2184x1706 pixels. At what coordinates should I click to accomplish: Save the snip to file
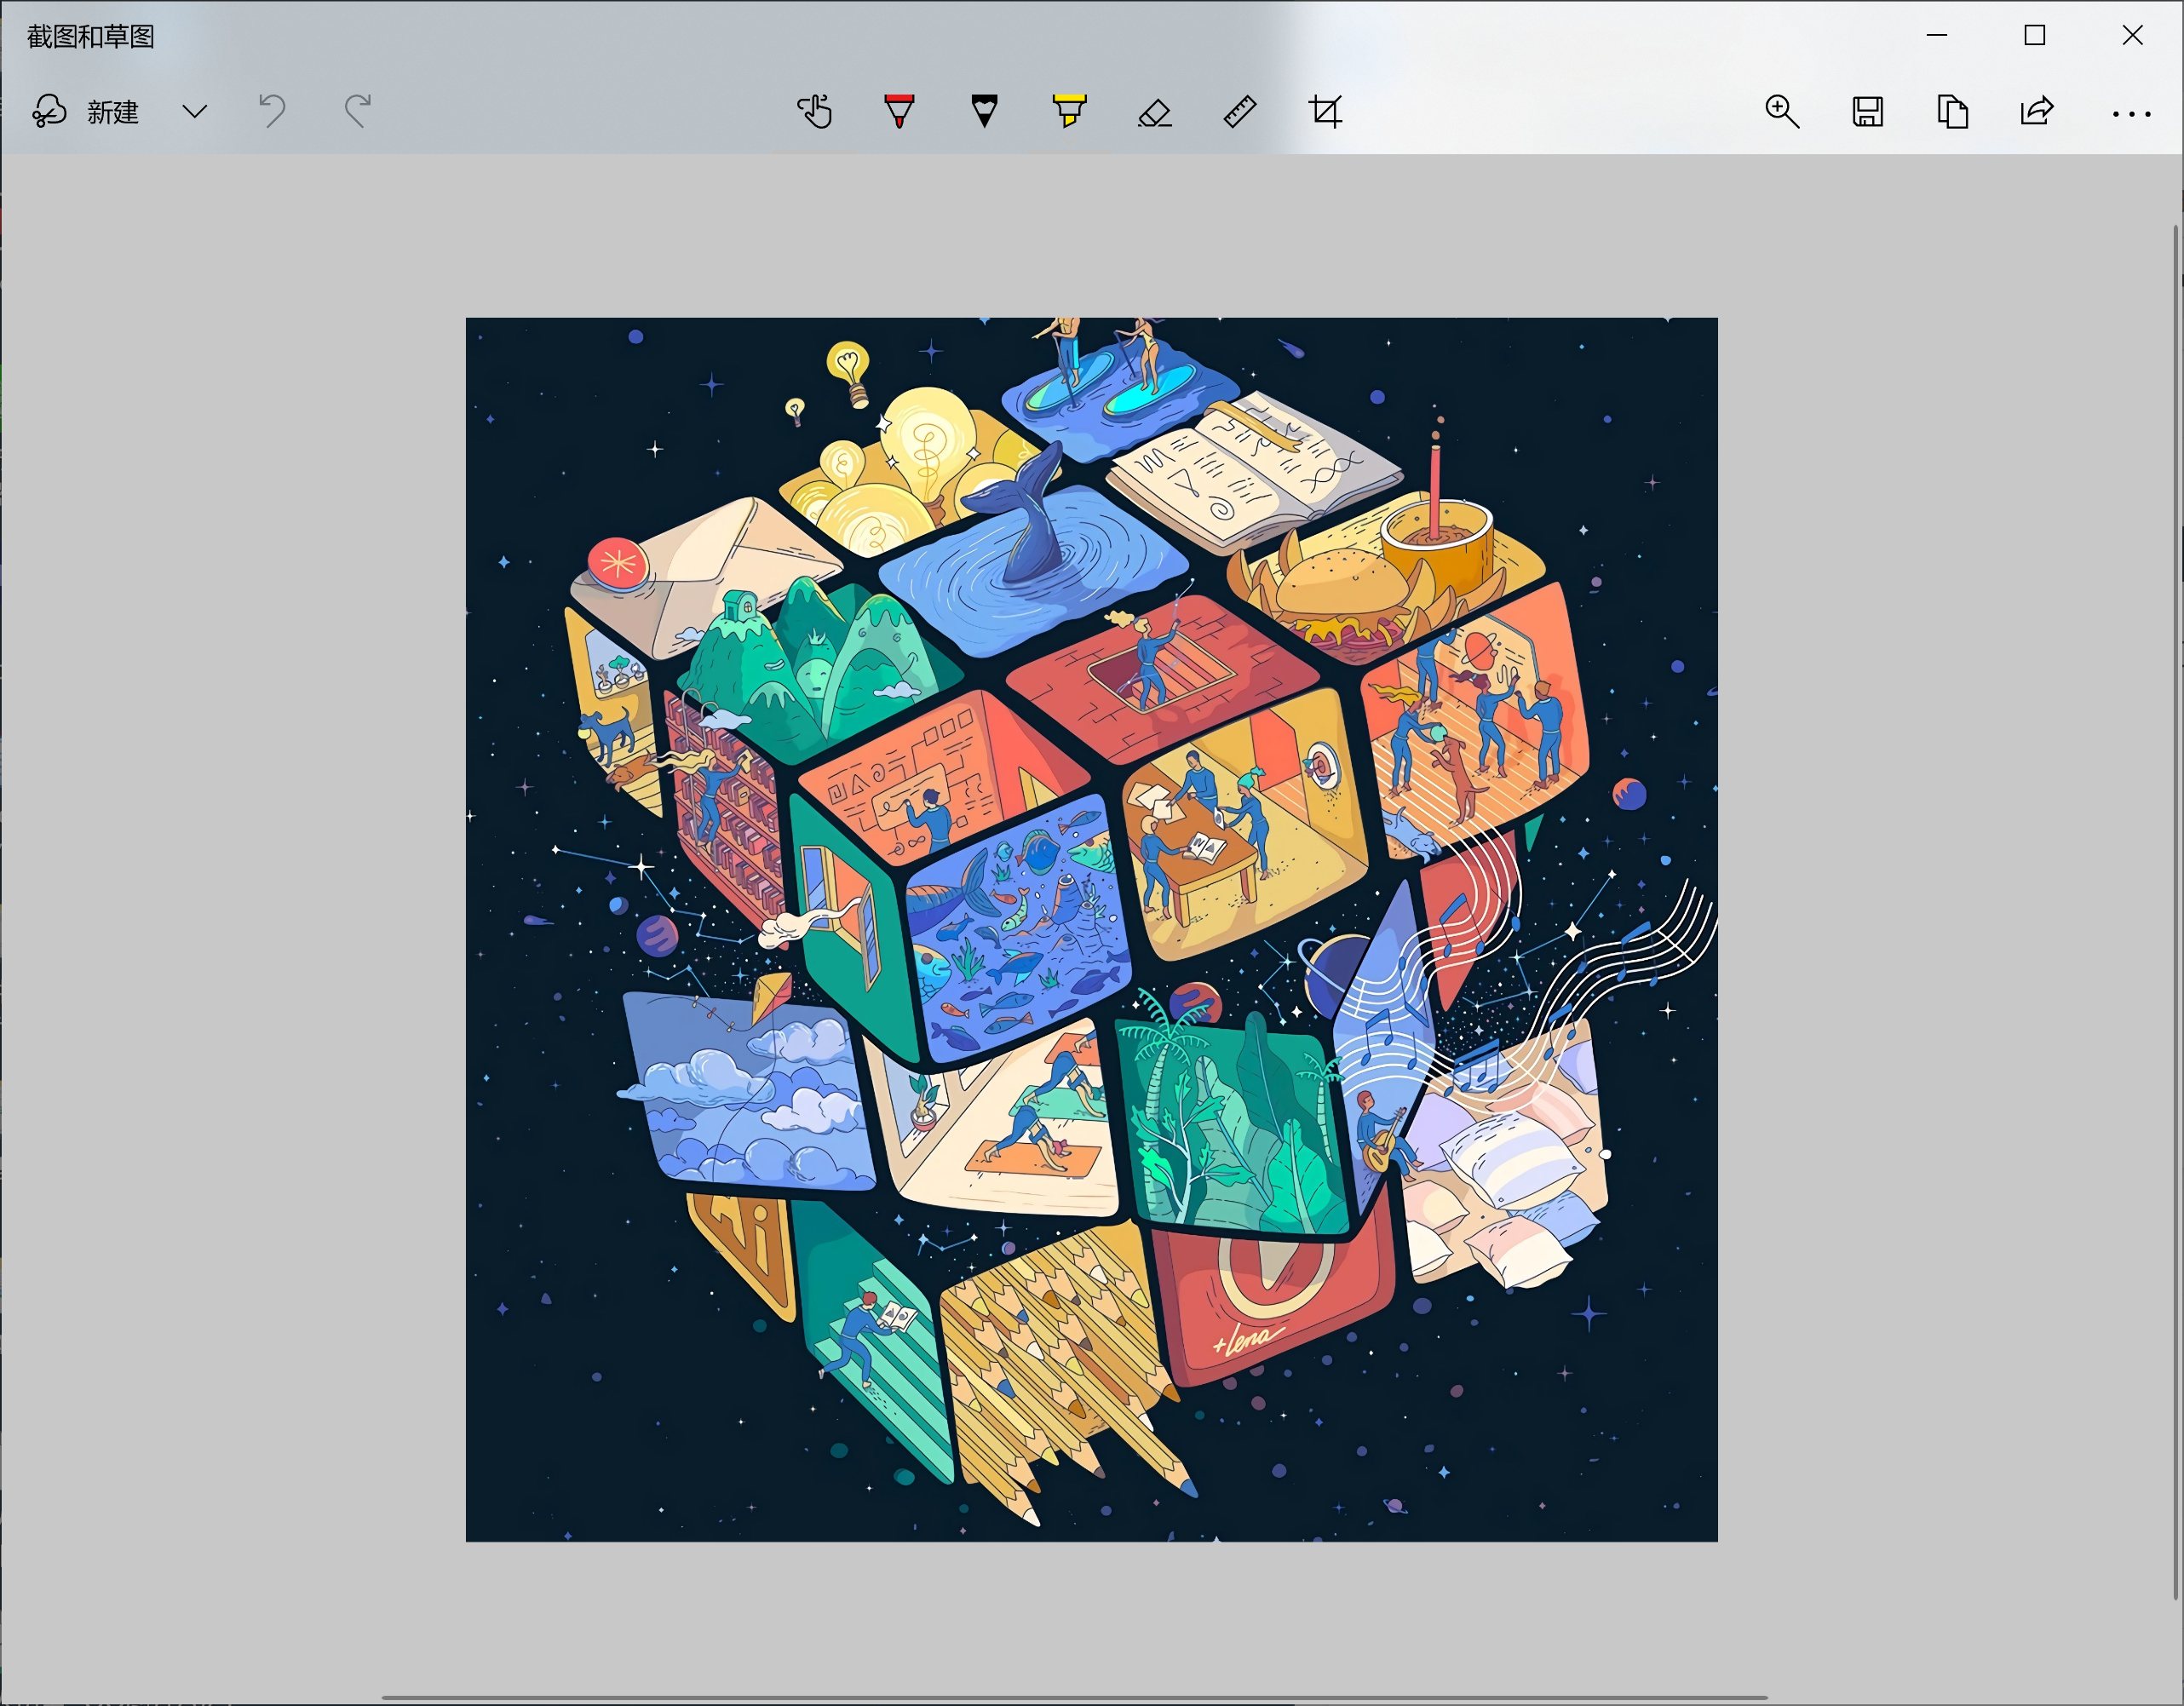click(1867, 111)
